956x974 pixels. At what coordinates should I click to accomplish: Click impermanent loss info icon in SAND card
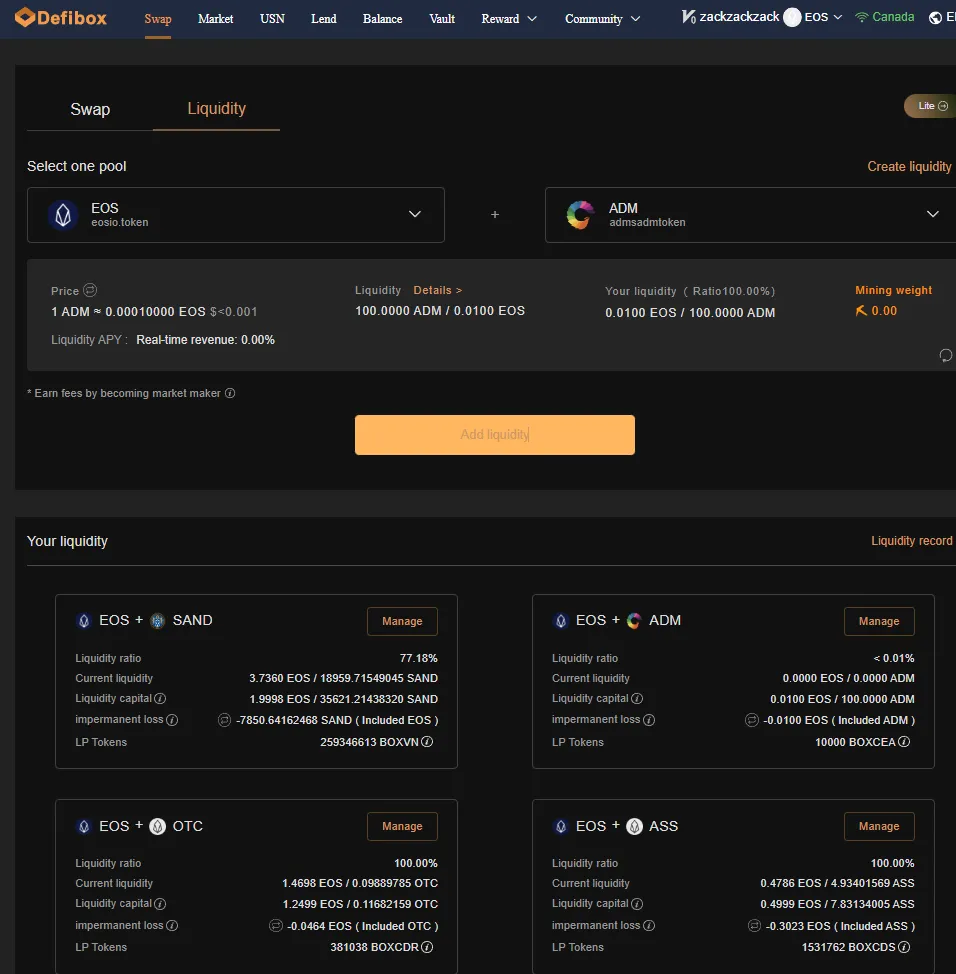[x=172, y=720]
